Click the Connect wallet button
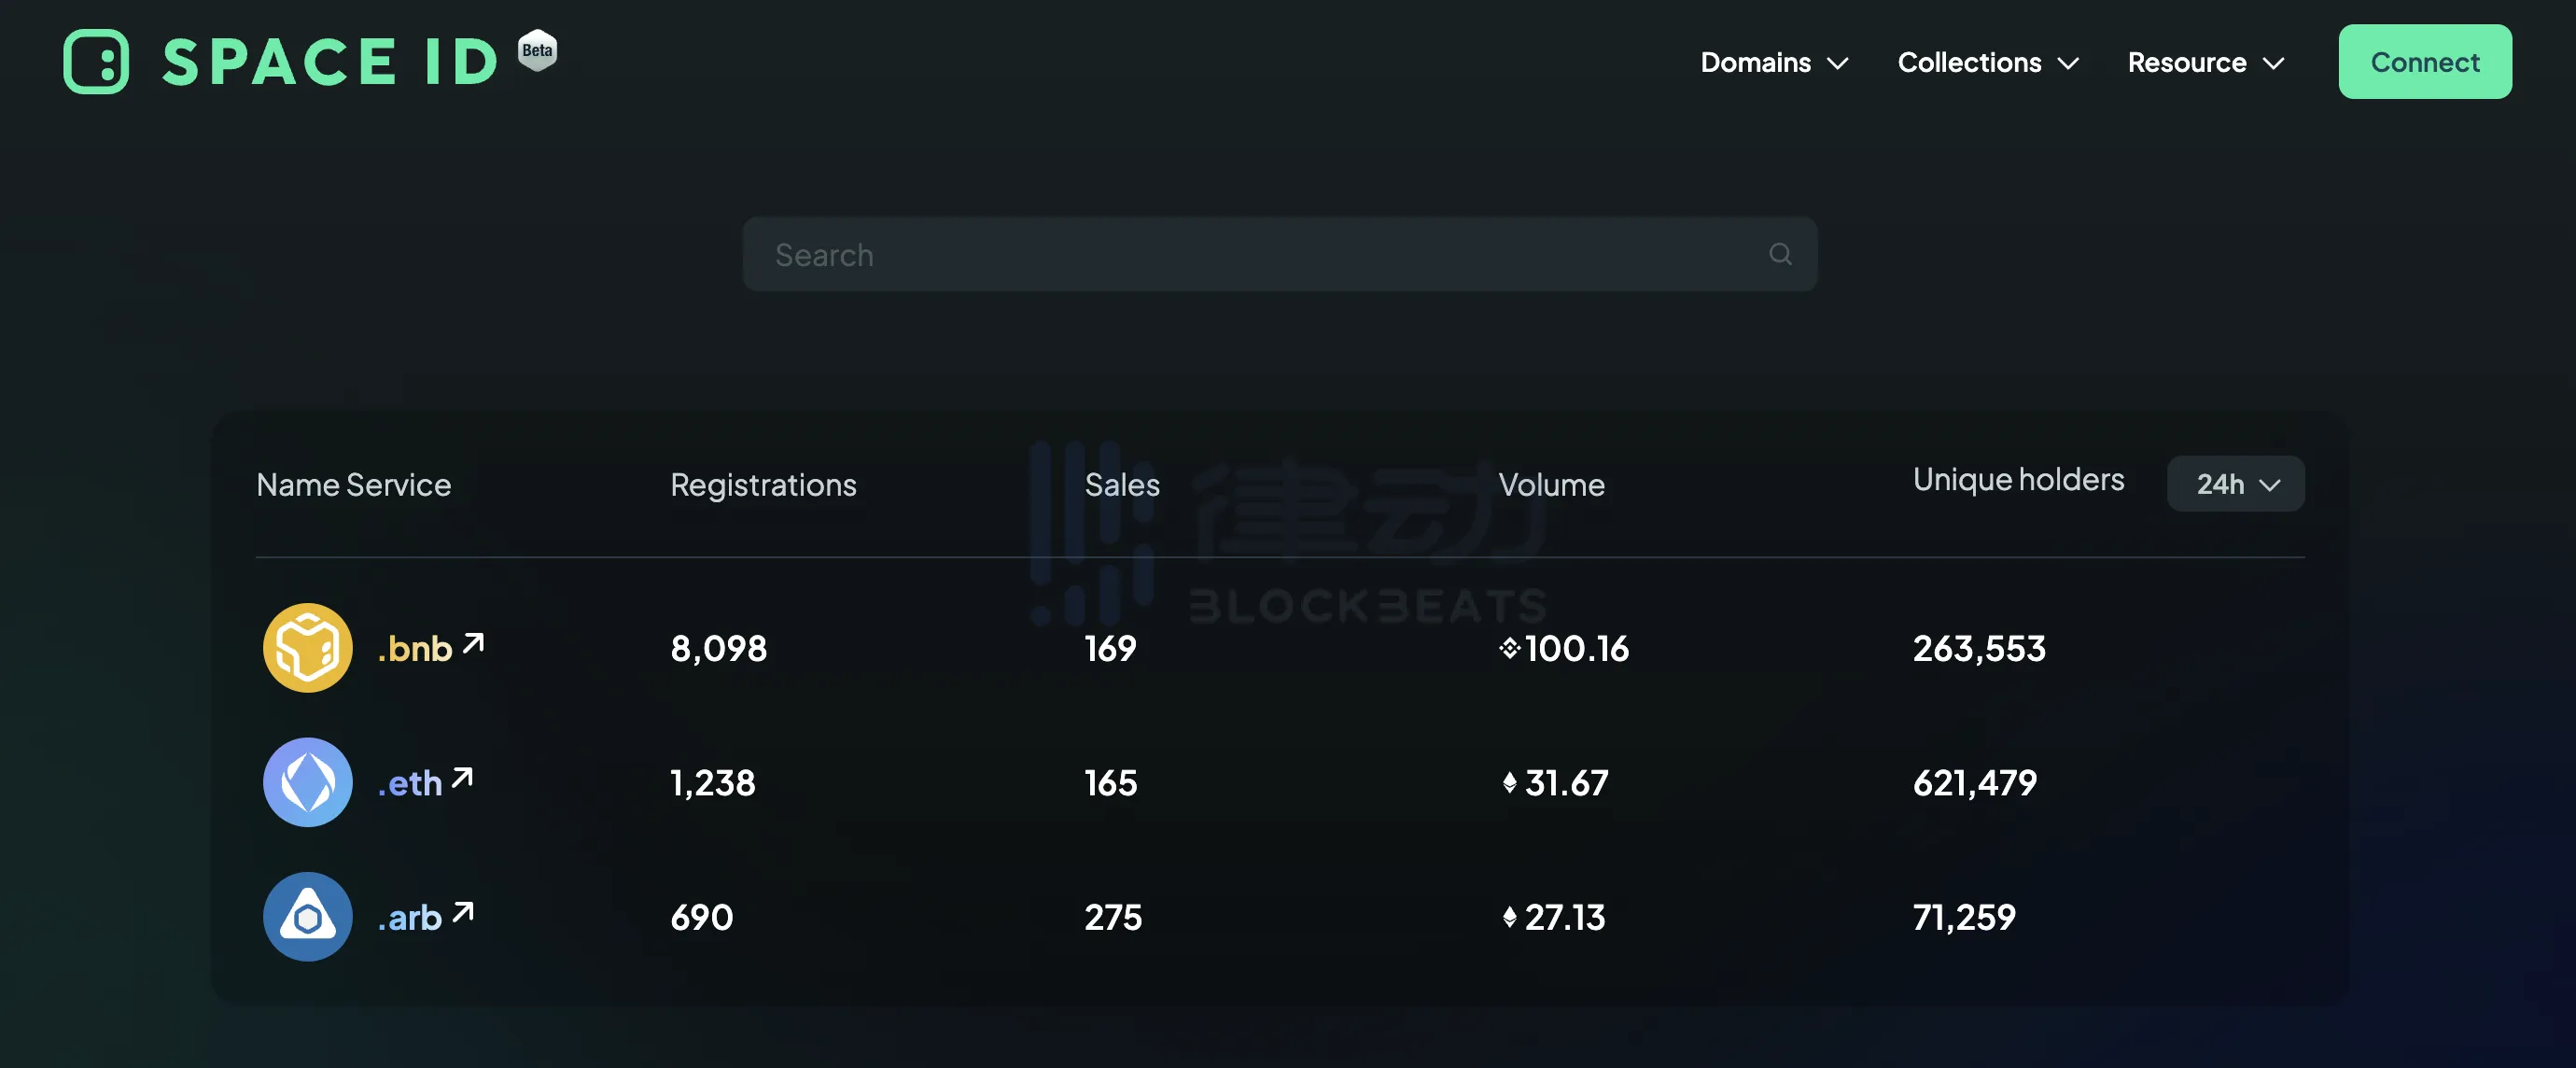The height and width of the screenshot is (1068, 2576). pos(2425,62)
